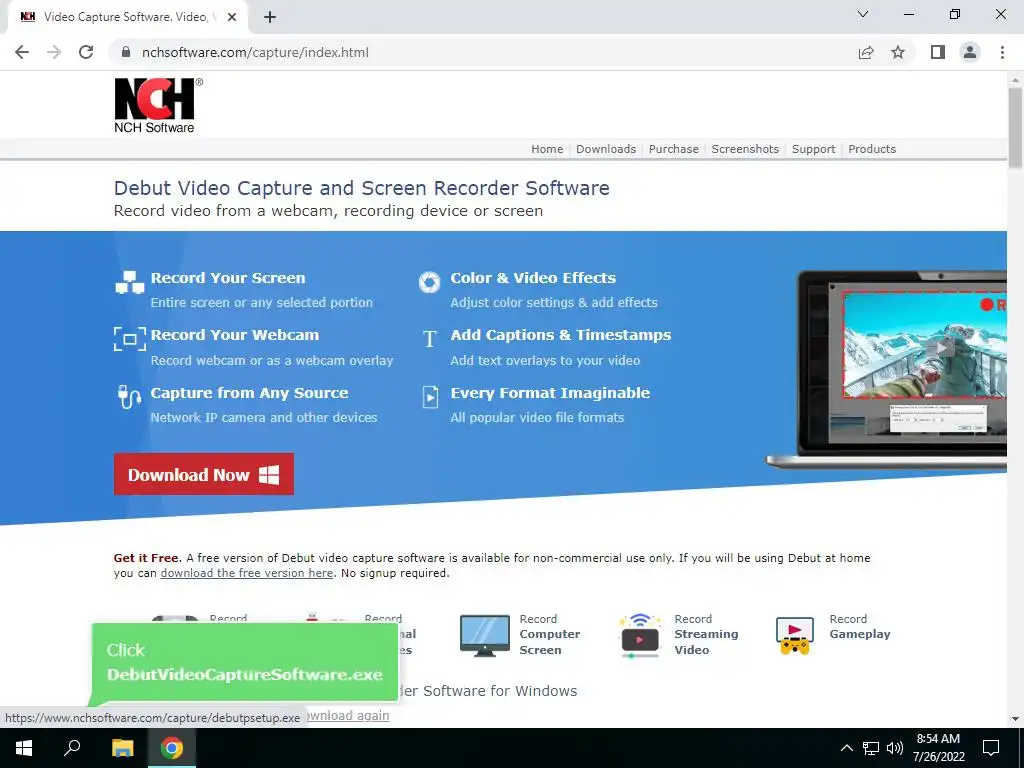Open Windows taskbar search
The height and width of the screenshot is (768, 1024).
72,748
